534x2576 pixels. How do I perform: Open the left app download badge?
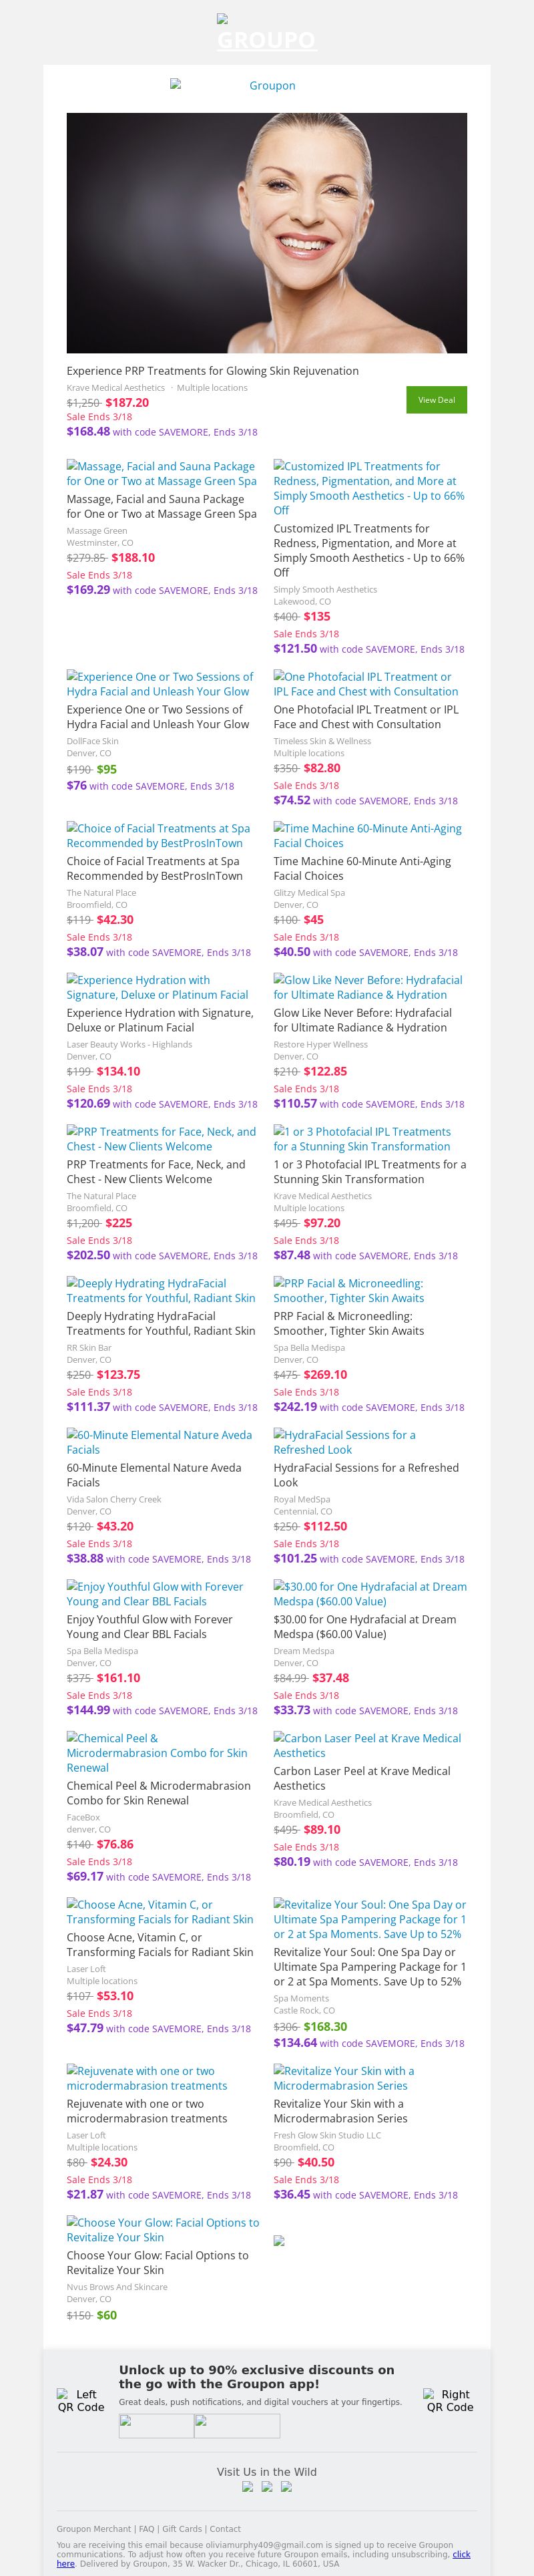(156, 2426)
